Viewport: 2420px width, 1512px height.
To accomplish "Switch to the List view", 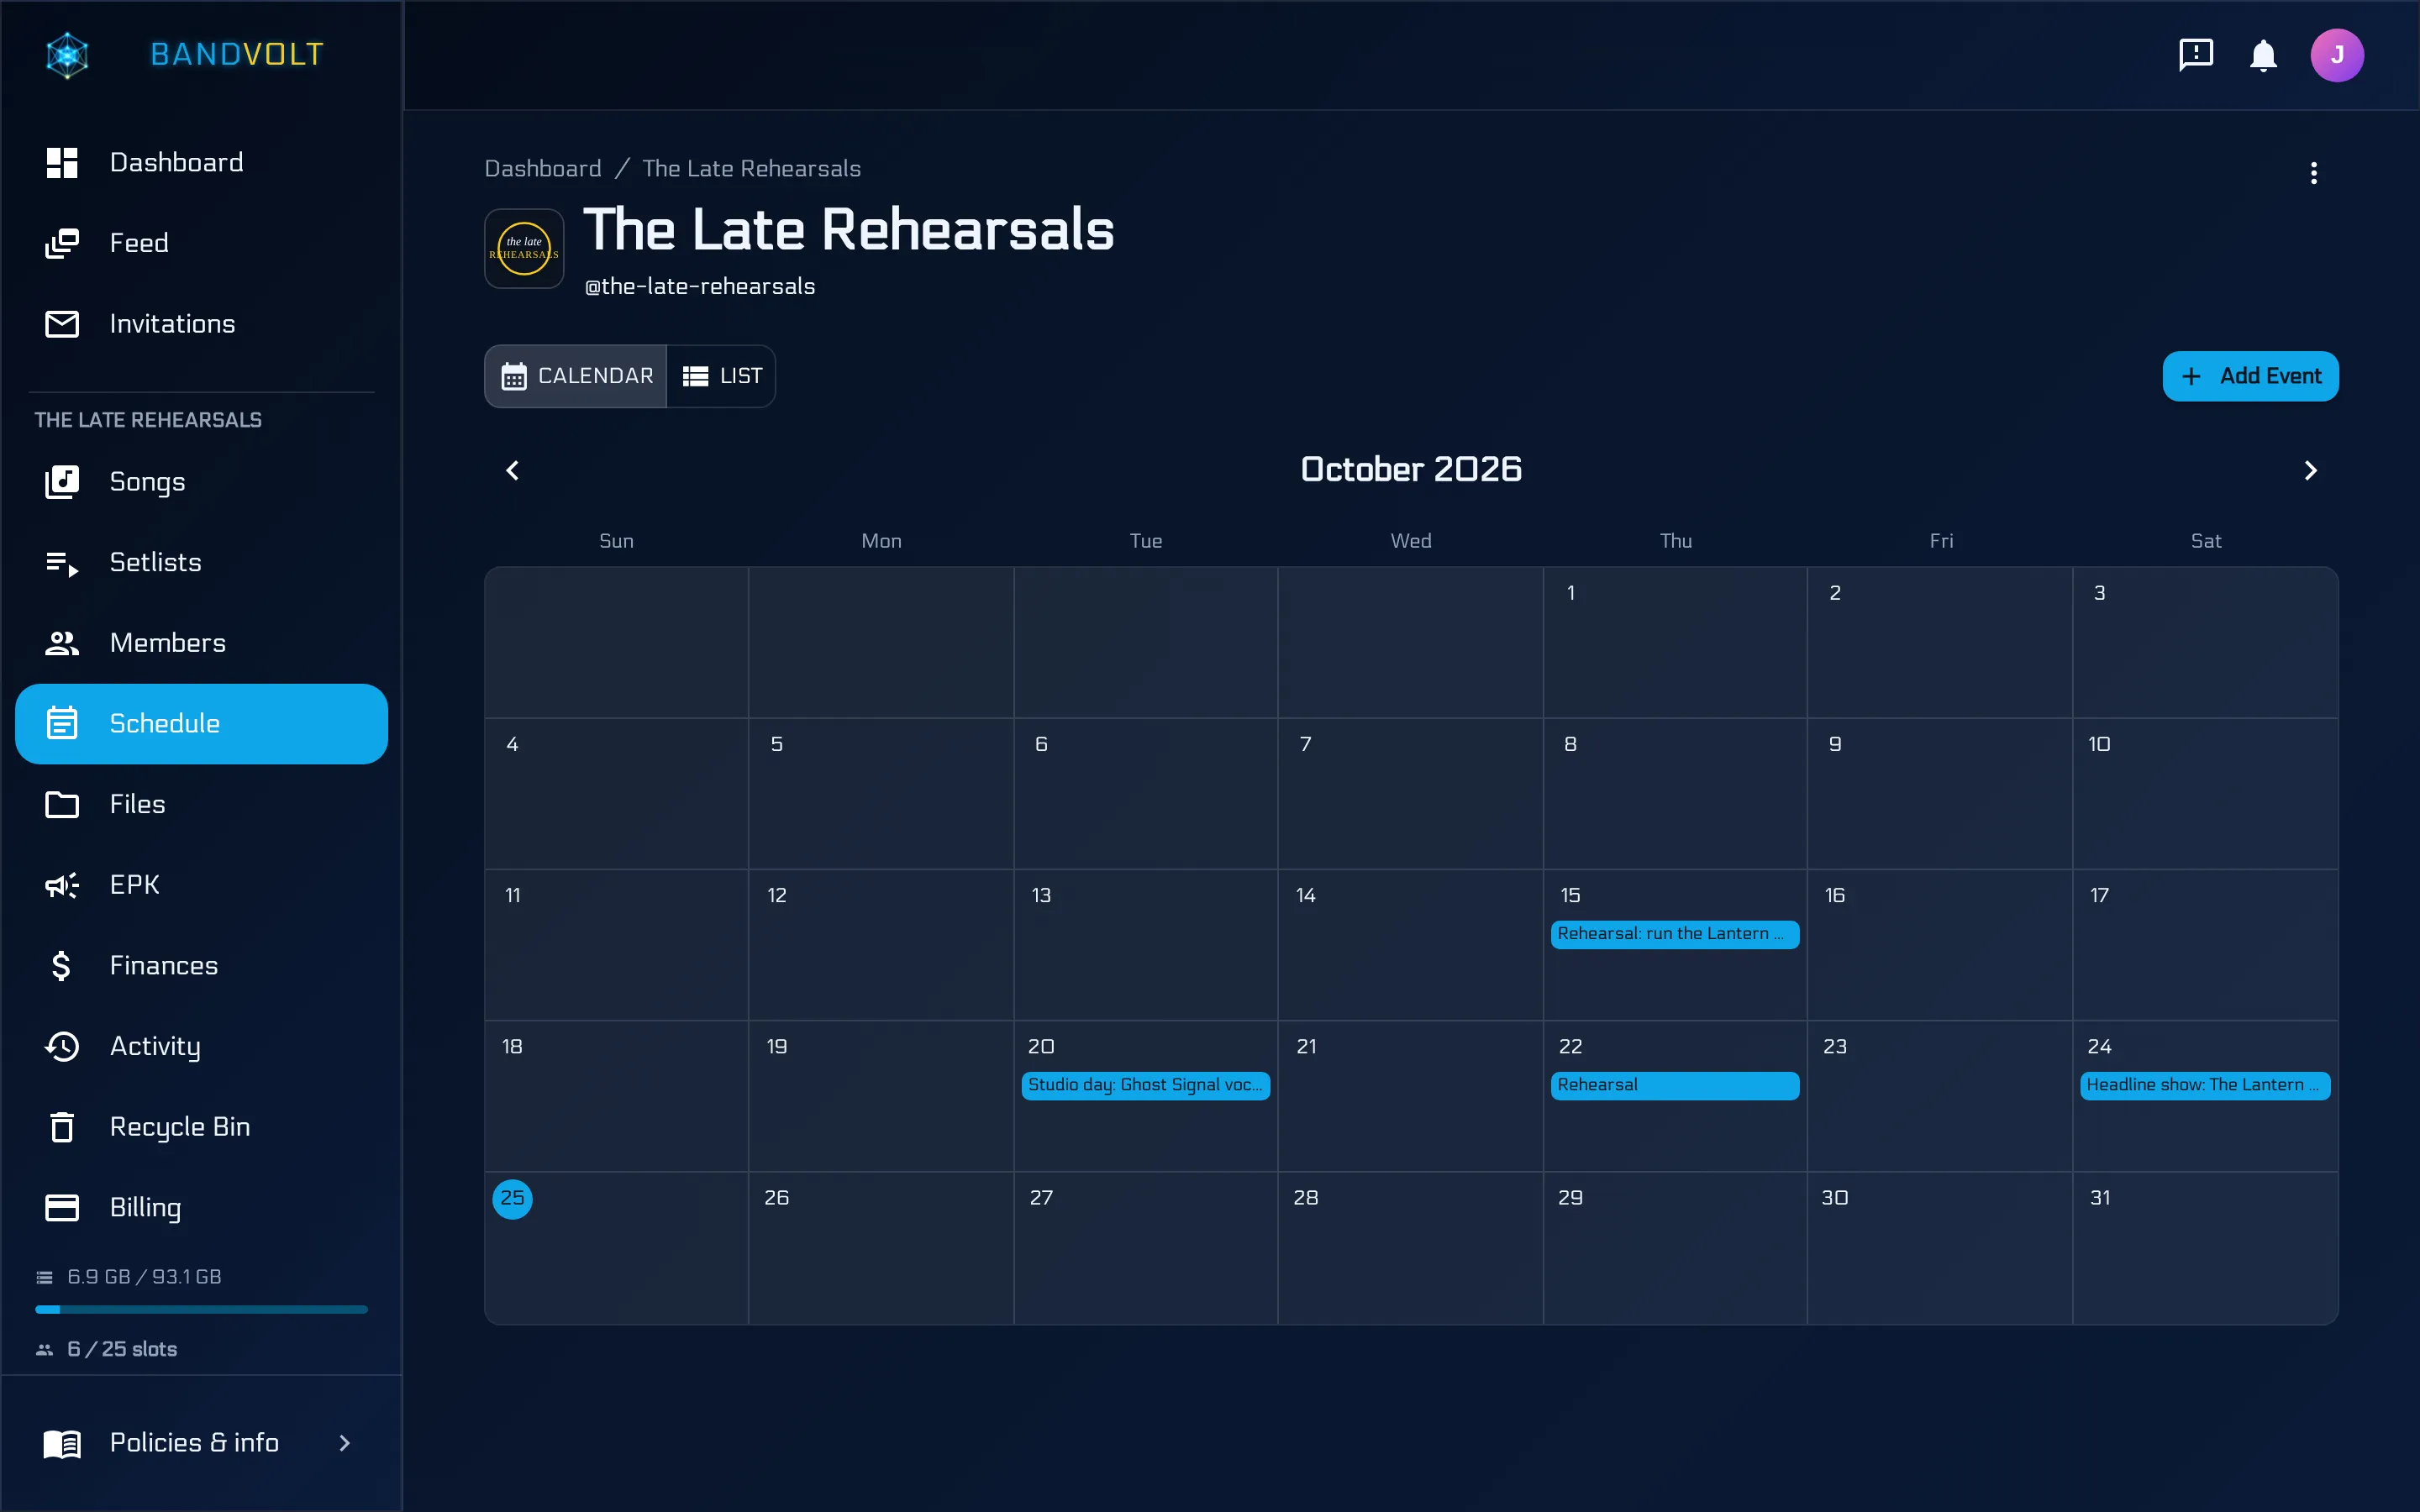I will (721, 376).
